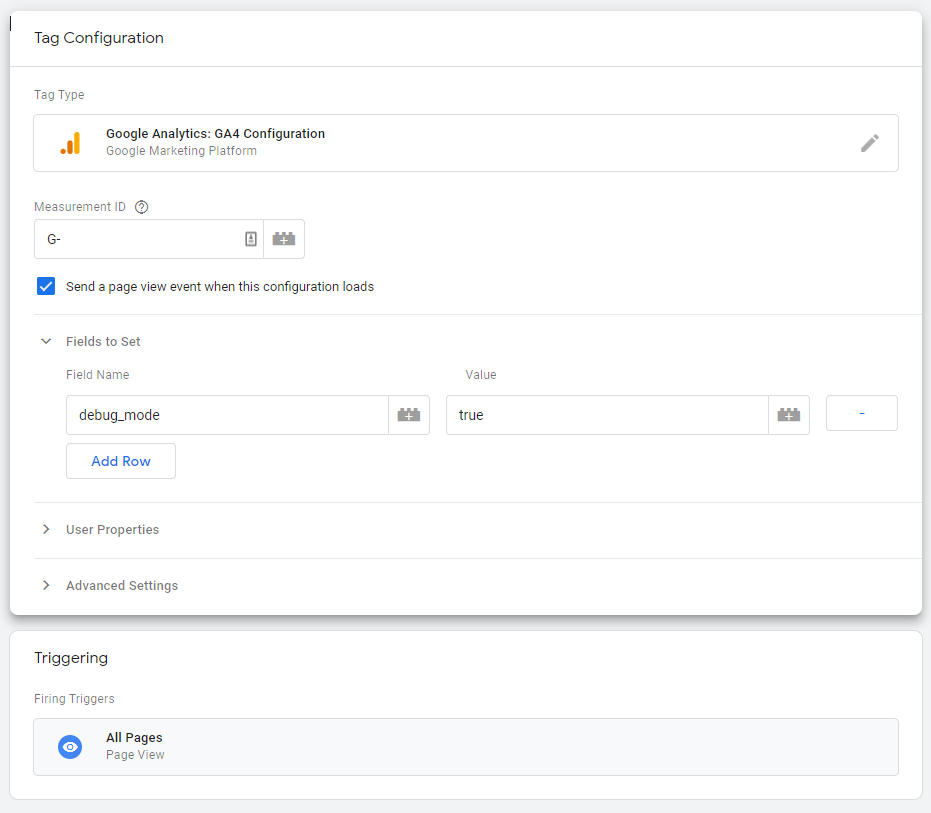
Task: Click the Triggering section heading
Action: click(x=71, y=658)
